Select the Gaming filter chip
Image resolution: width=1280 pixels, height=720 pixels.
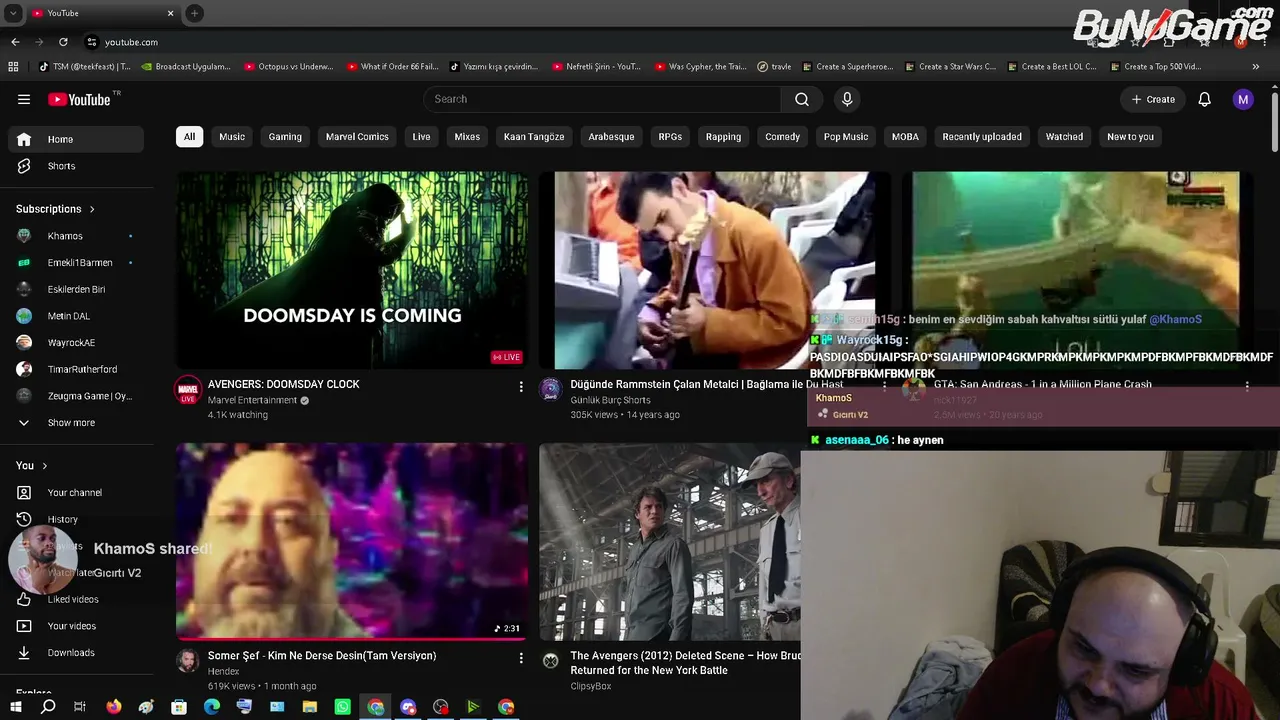click(x=285, y=137)
